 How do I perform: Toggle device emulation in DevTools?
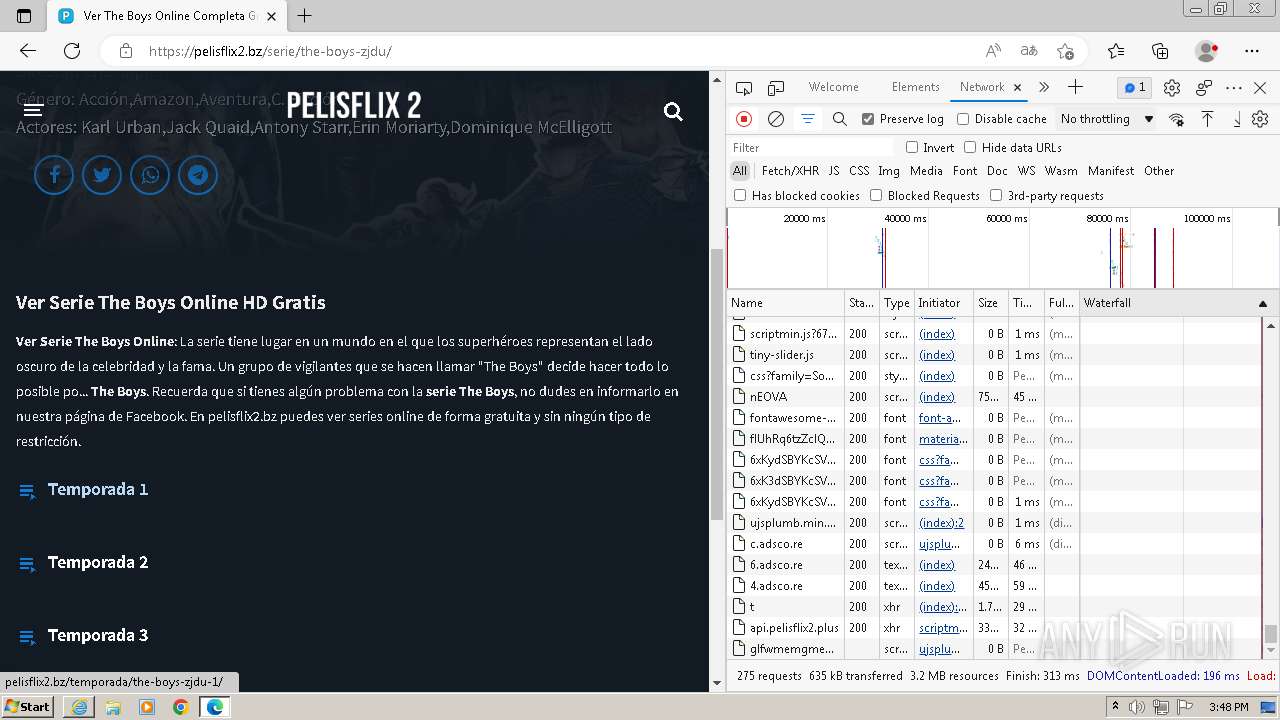pyautogui.click(x=776, y=88)
